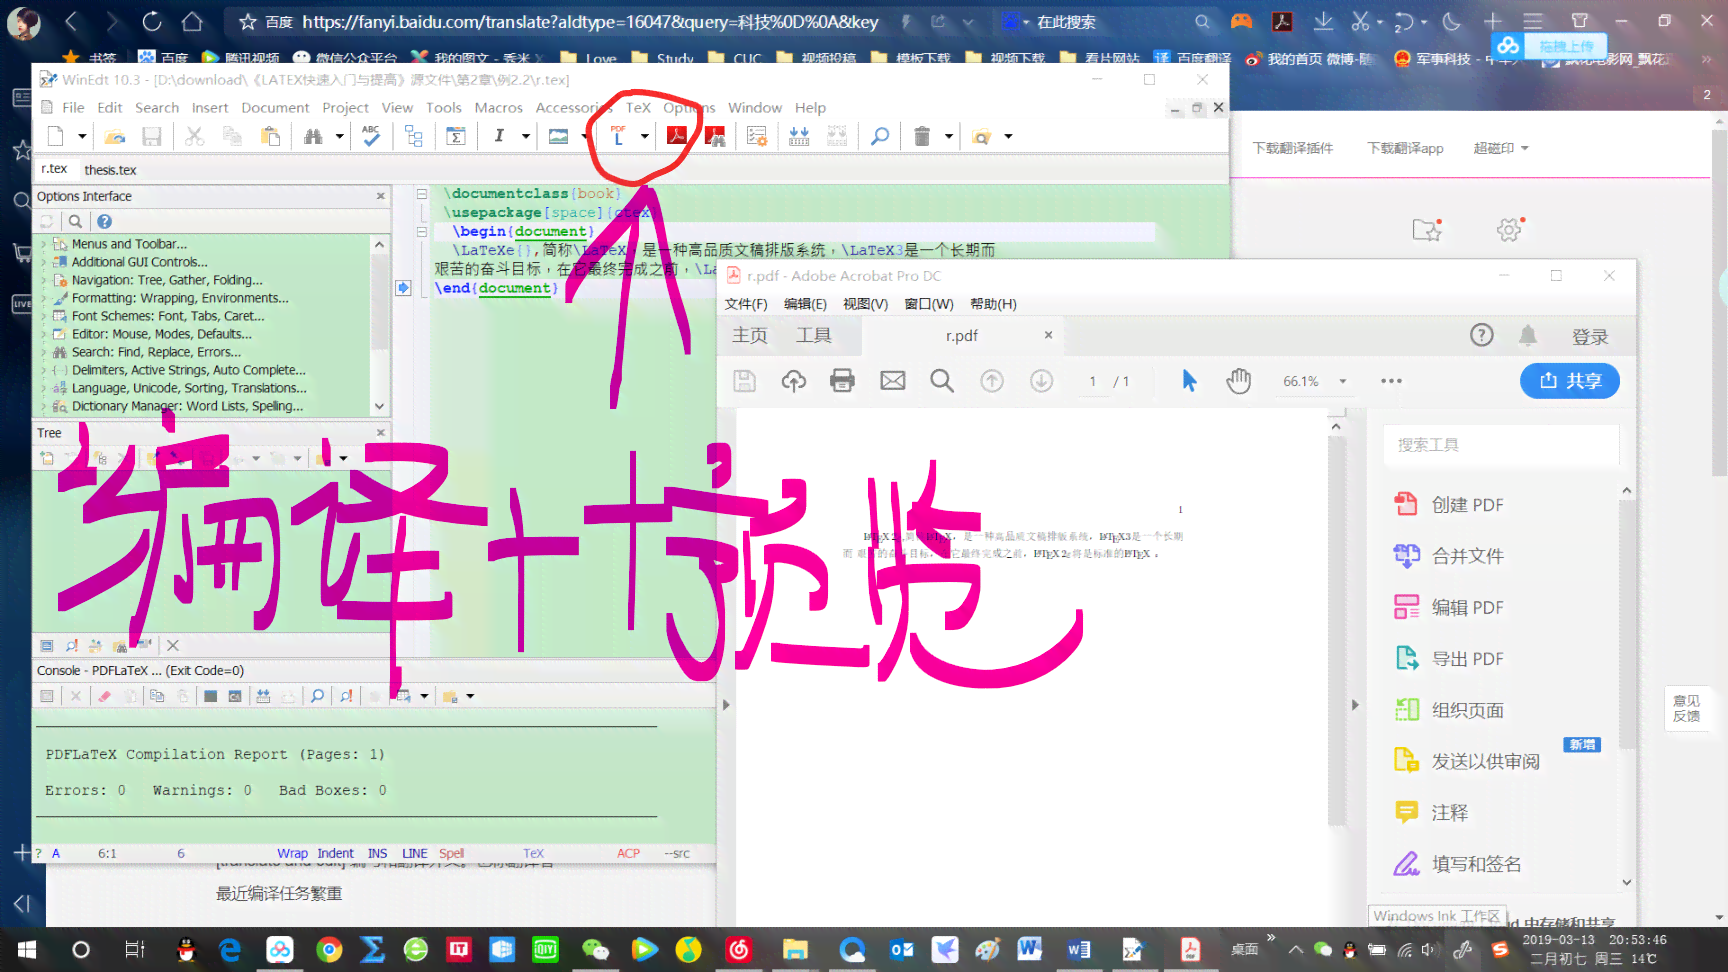Viewport: 1728px width, 972px height.
Task: Click the magnifier find icon in Acrobat
Action: click(x=941, y=380)
